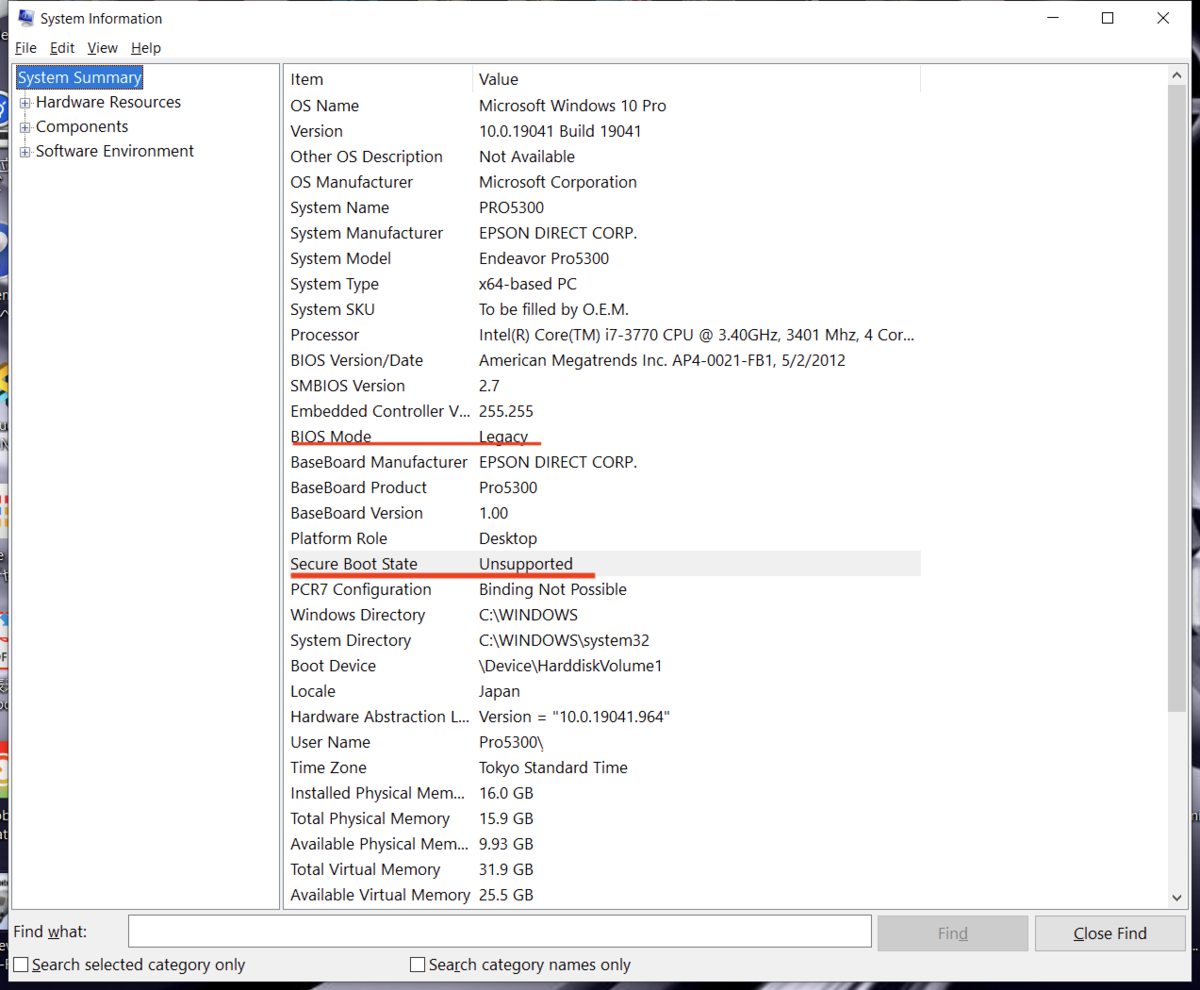
Task: Select the Version row label
Action: tap(316, 131)
